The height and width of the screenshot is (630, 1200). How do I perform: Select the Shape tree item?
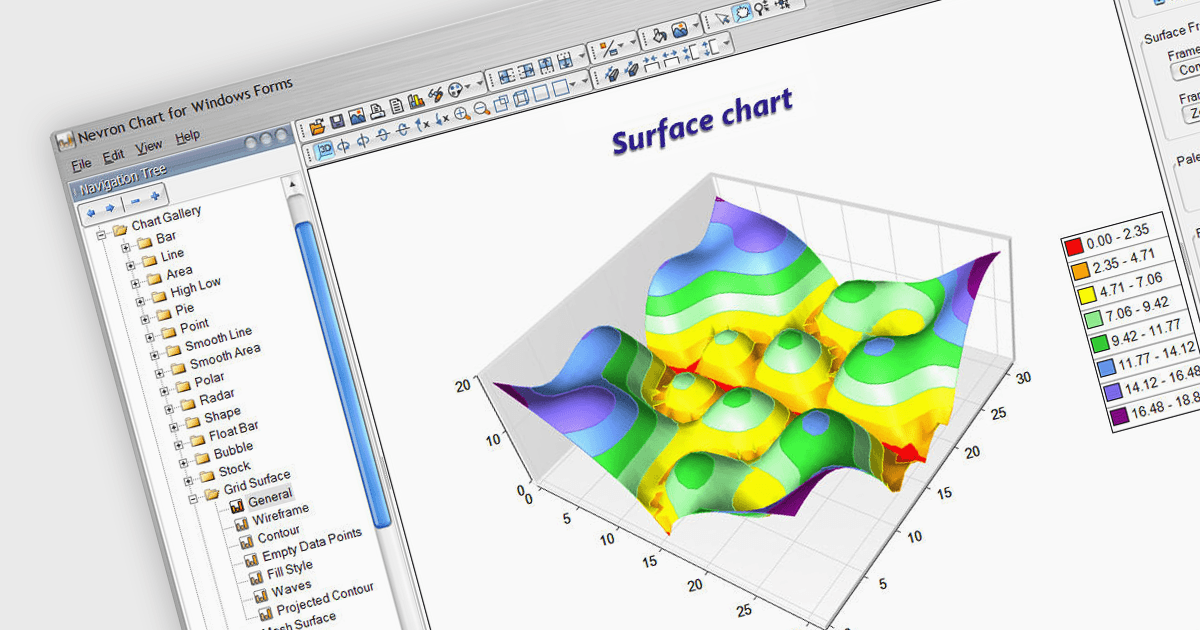point(222,415)
